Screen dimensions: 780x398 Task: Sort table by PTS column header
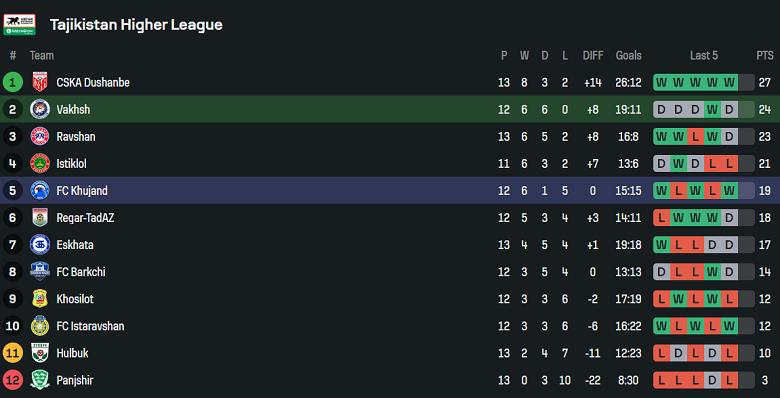[x=765, y=55]
